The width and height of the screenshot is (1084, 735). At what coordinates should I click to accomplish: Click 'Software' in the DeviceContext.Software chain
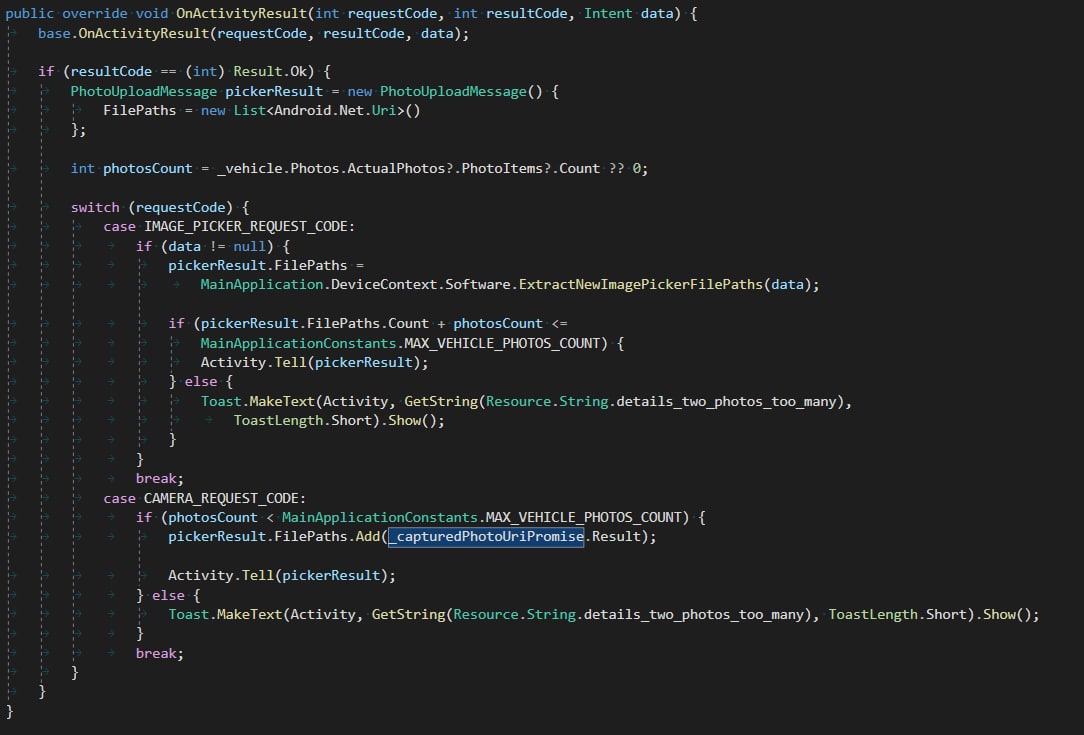478,285
